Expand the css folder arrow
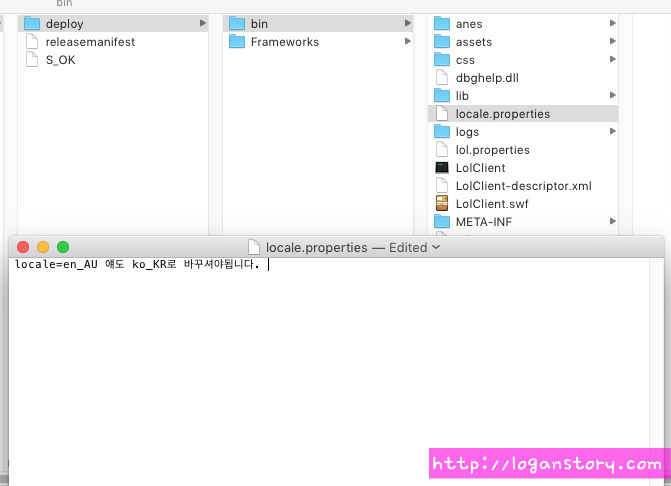This screenshot has width=671, height=486. coord(613,59)
